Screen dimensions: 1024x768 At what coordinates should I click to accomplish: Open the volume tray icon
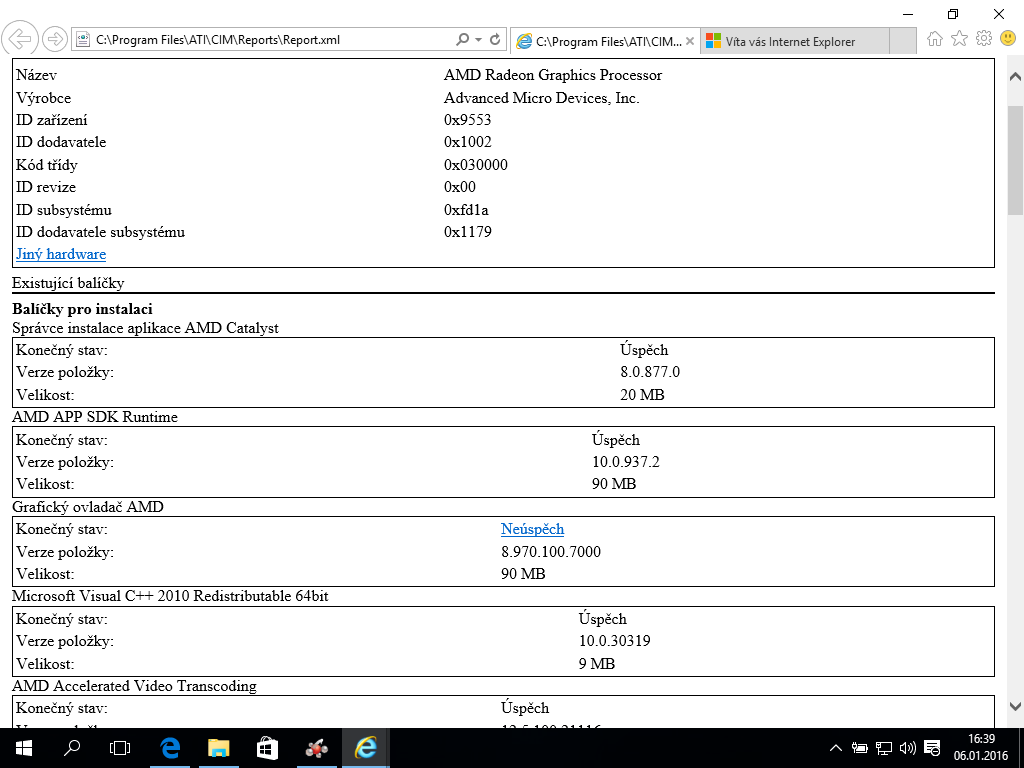click(908, 748)
